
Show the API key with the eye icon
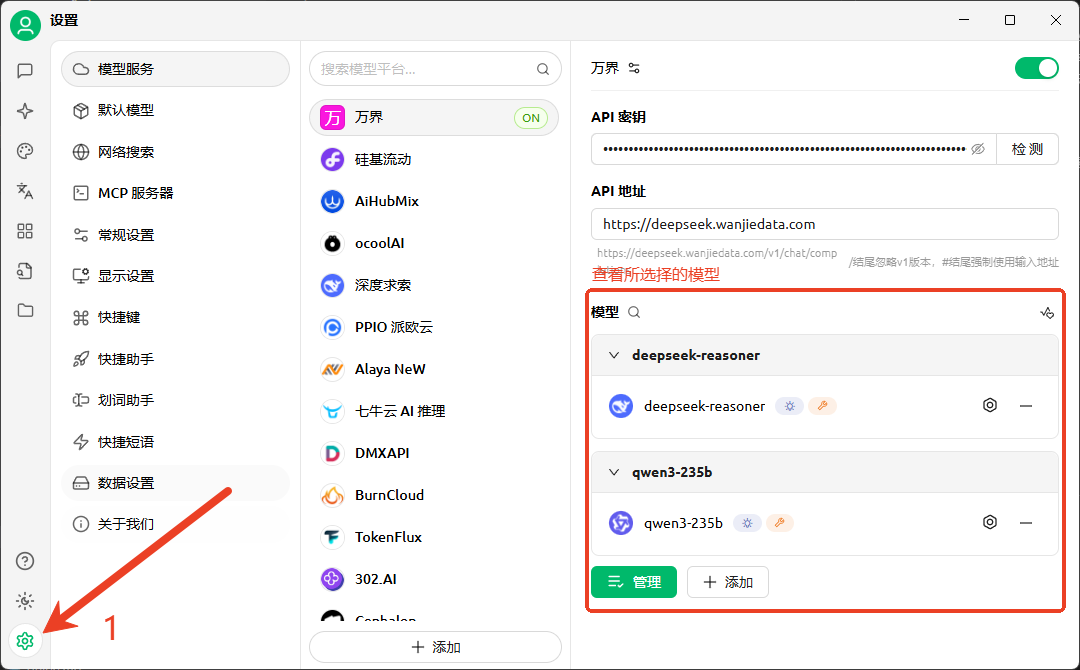[977, 149]
